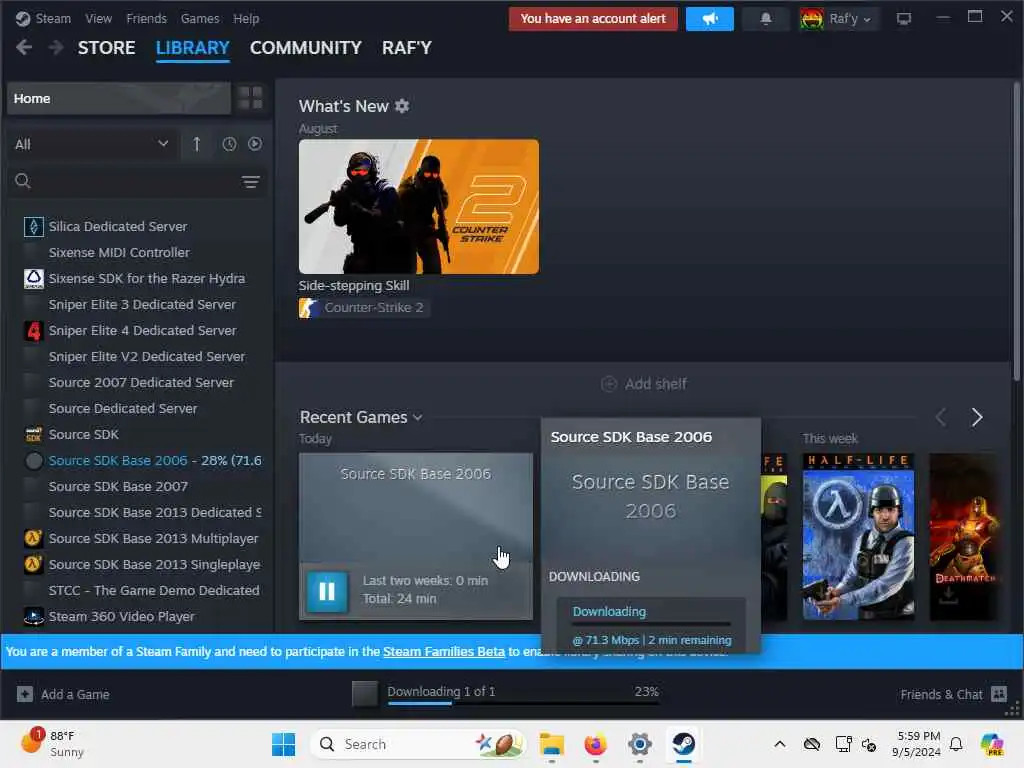This screenshot has width=1024, height=768.
Task: Open the RAF'Y profile tab
Action: pos(407,48)
